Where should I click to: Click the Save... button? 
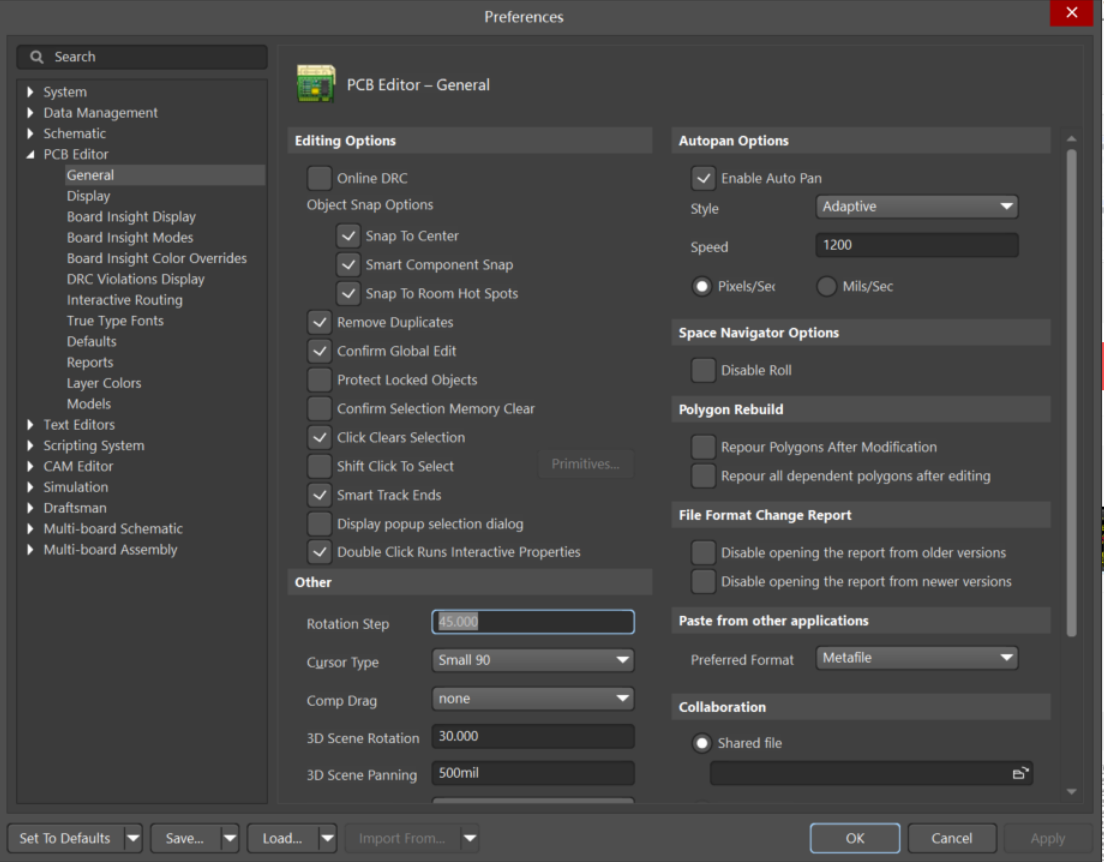185,839
